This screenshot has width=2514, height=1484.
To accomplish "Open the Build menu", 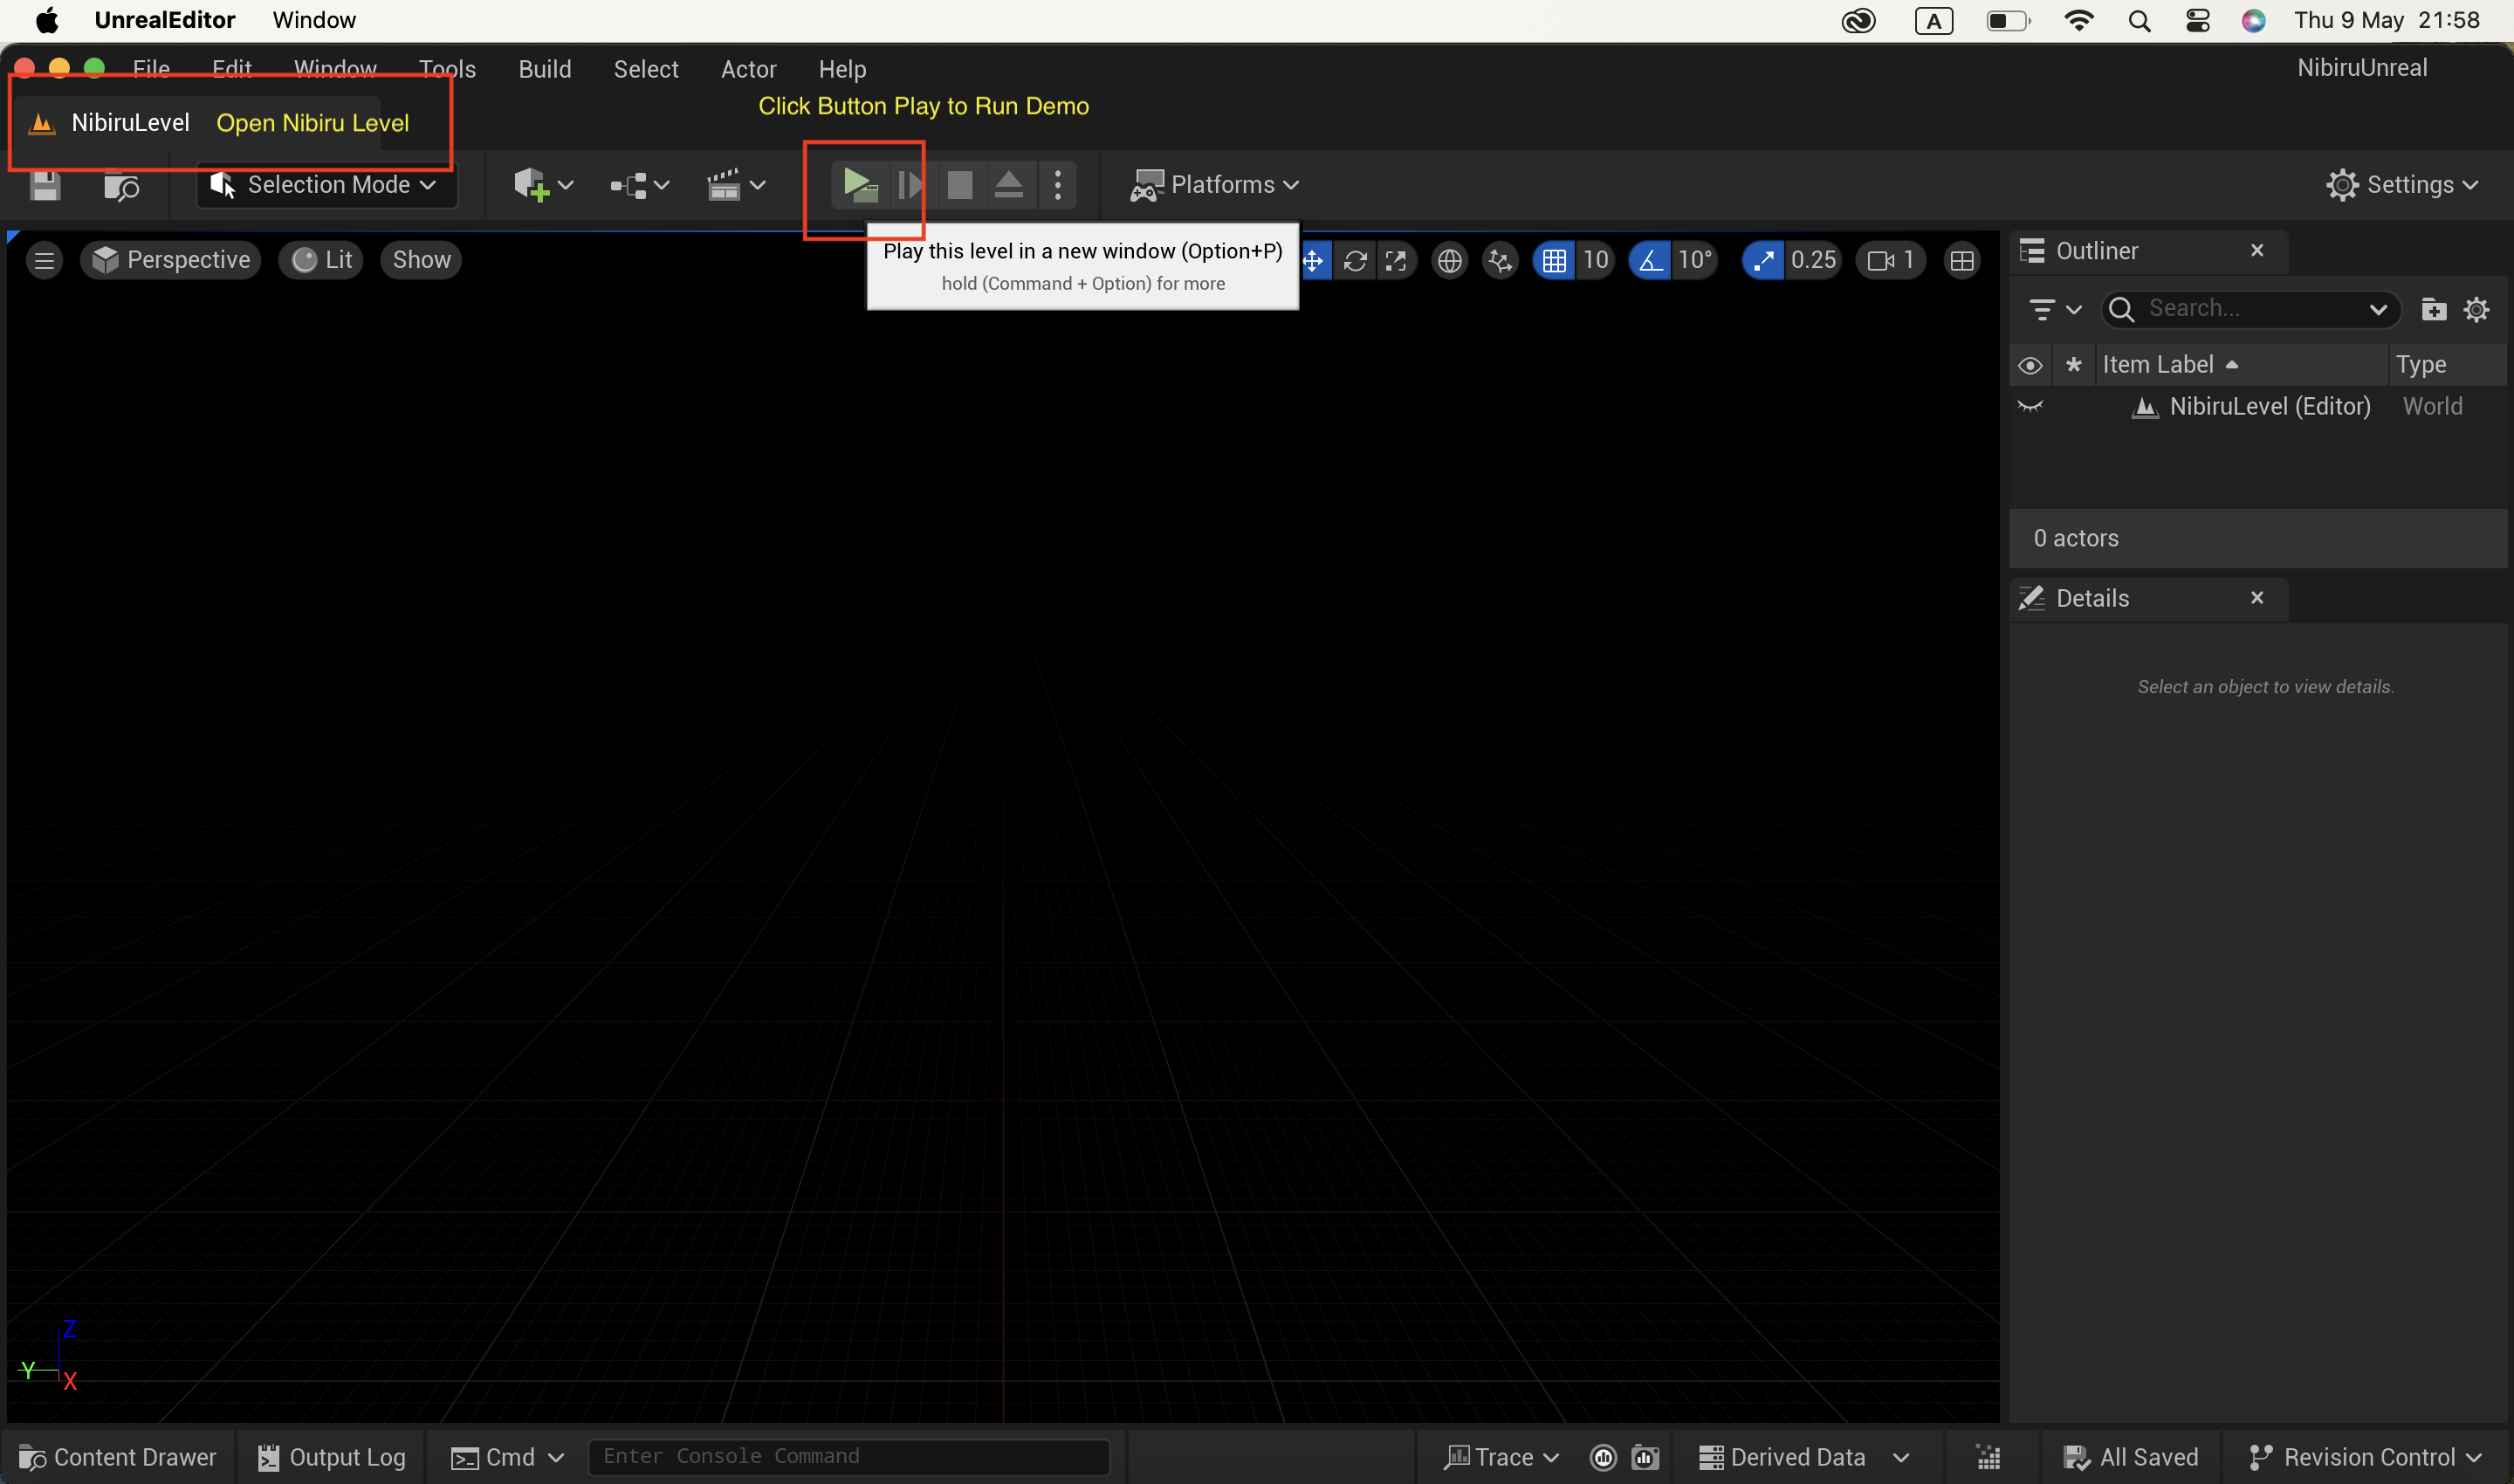I will click(x=544, y=69).
